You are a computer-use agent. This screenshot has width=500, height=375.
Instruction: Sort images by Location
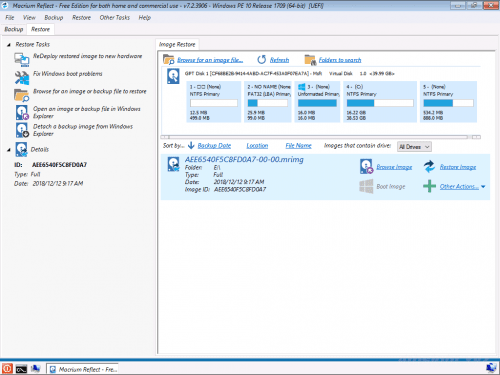(257, 146)
